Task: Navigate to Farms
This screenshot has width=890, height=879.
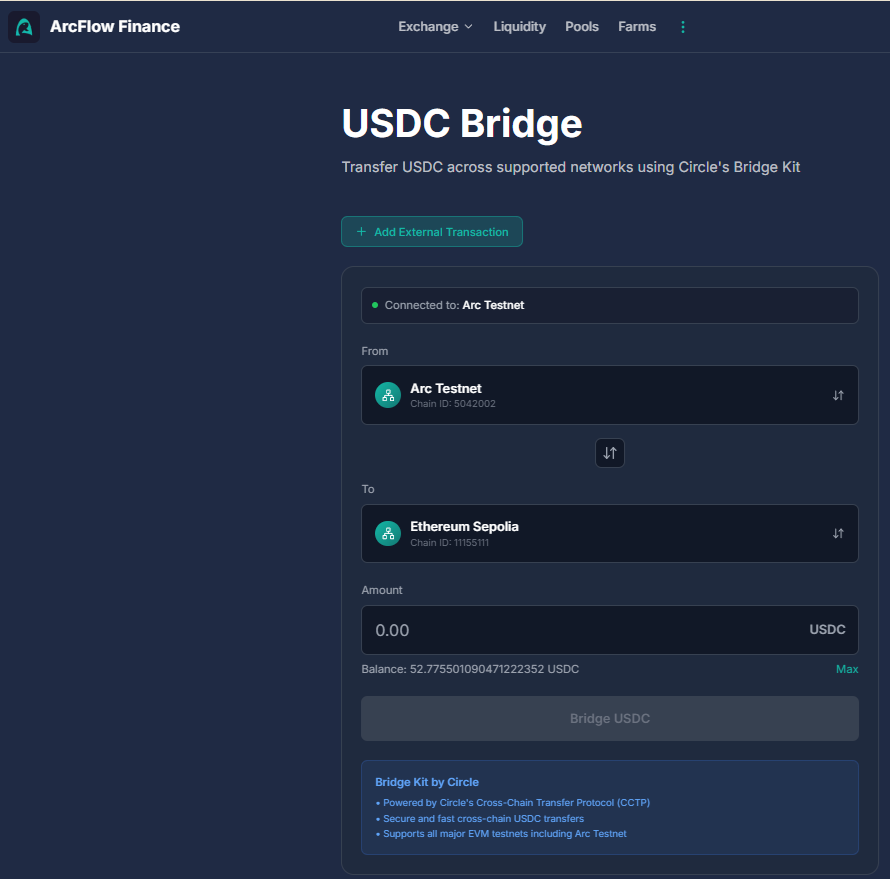Action: [637, 27]
